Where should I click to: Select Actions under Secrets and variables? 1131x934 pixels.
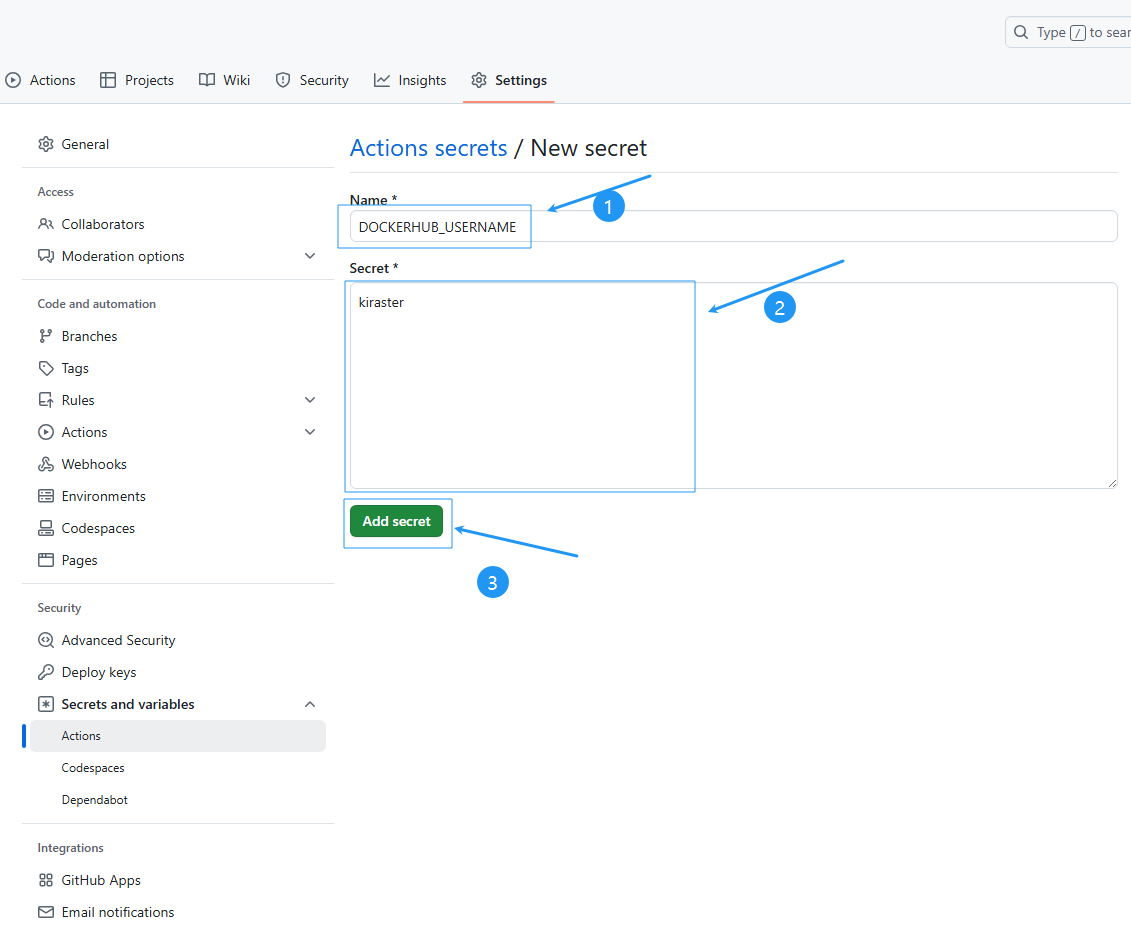177,736
